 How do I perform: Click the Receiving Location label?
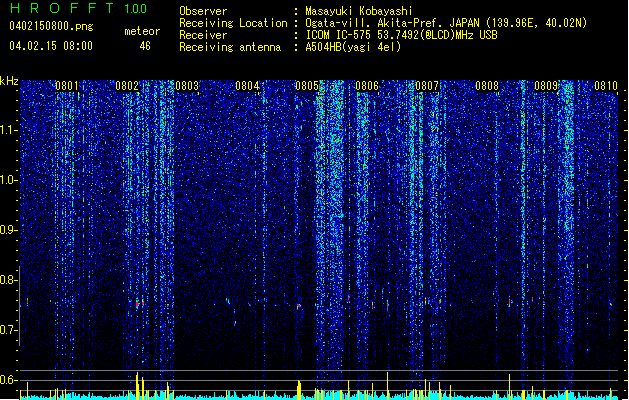click(233, 23)
